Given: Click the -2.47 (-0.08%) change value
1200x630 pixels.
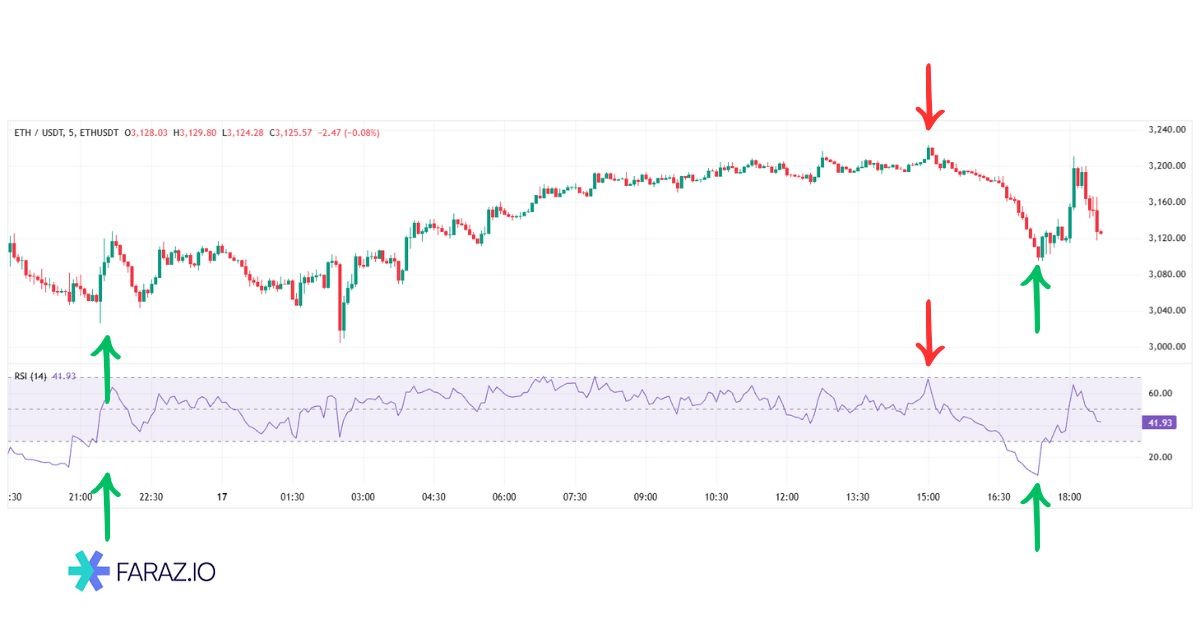Looking at the screenshot, I should point(350,133).
